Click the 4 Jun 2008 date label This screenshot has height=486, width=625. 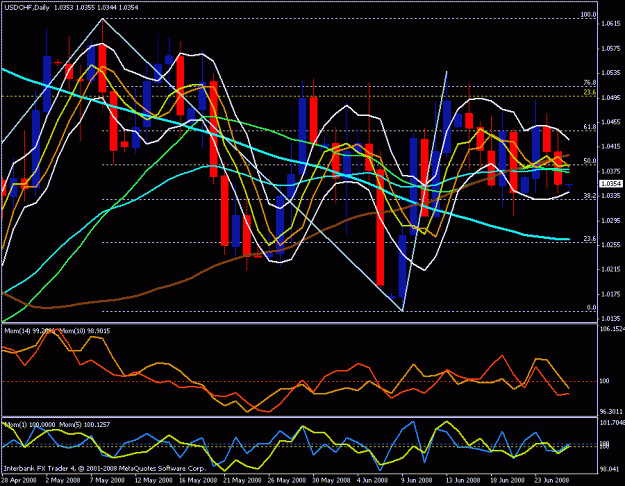[x=372, y=480]
